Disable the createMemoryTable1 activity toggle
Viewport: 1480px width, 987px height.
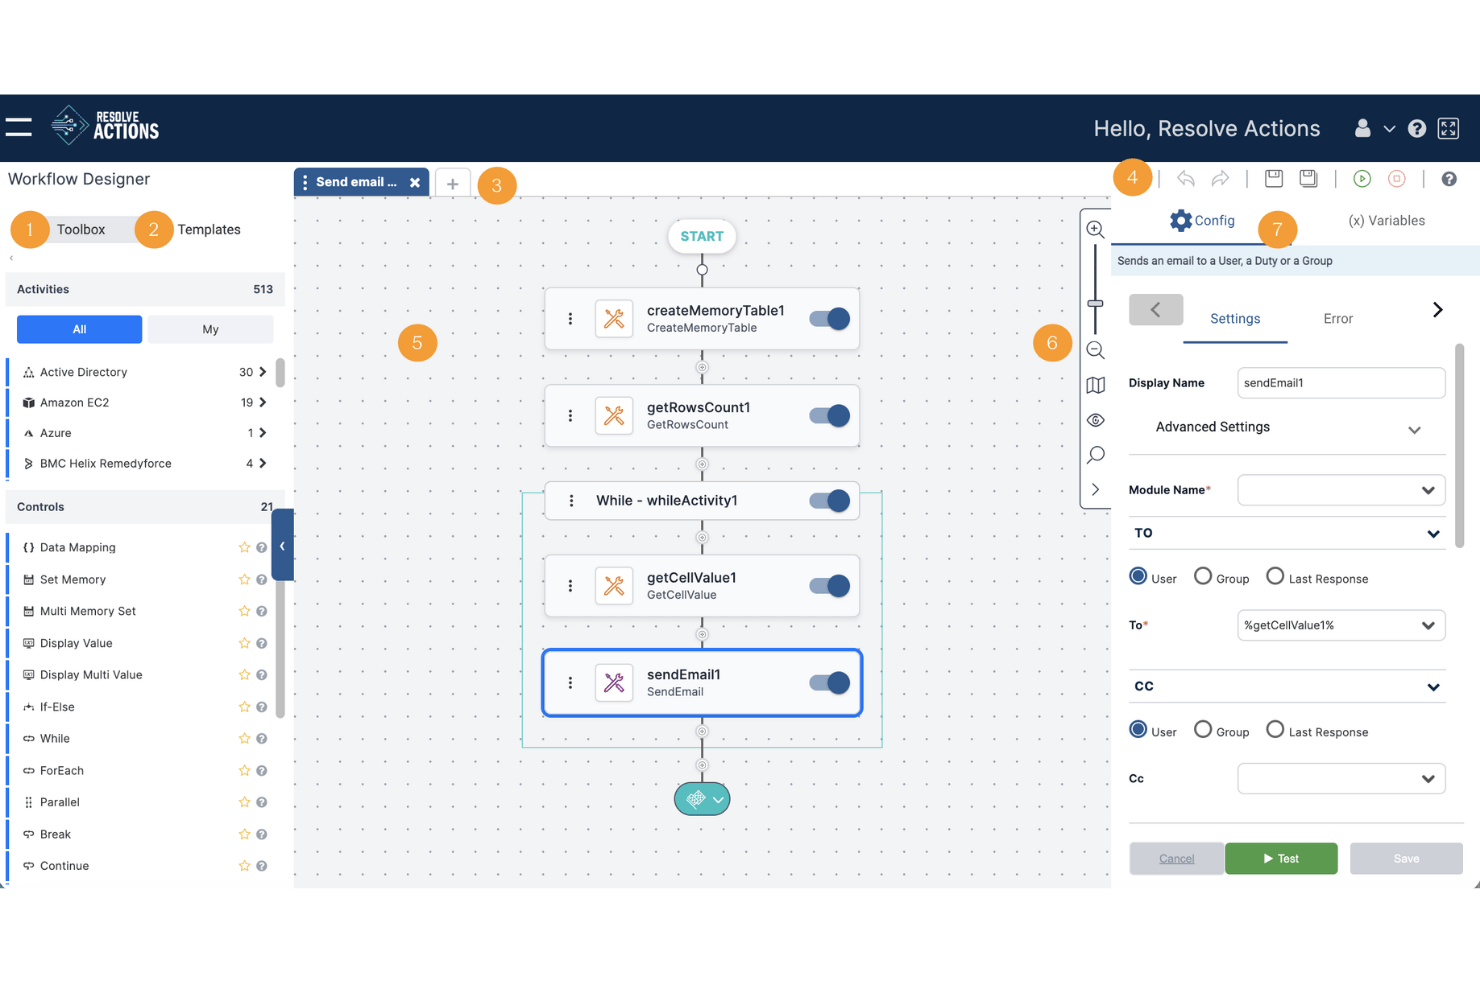point(829,319)
